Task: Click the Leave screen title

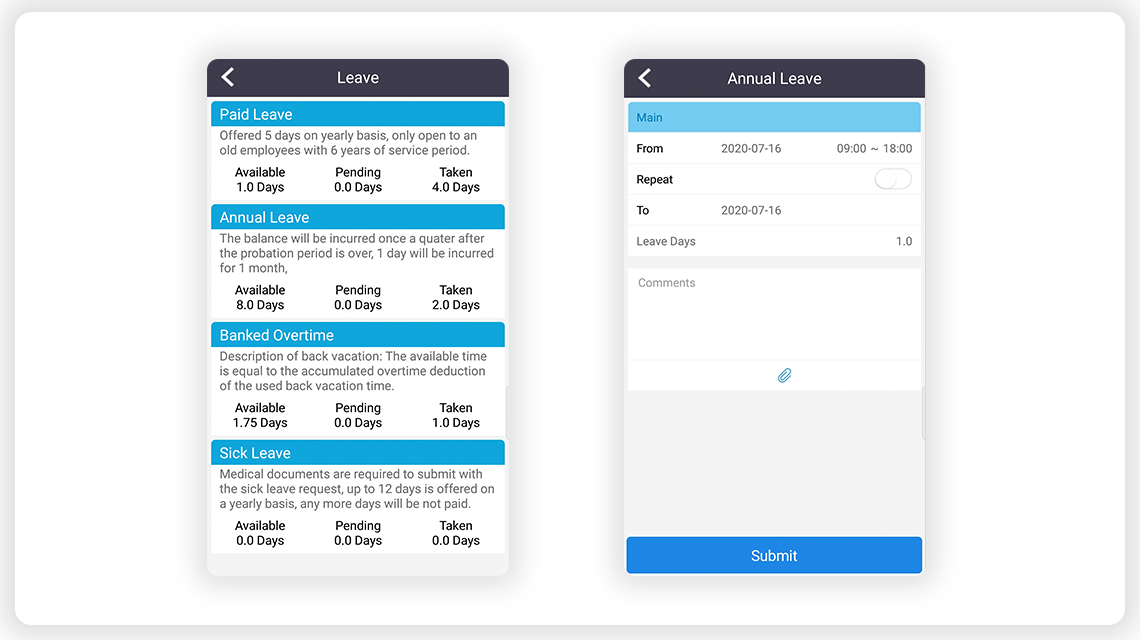Action: (358, 78)
